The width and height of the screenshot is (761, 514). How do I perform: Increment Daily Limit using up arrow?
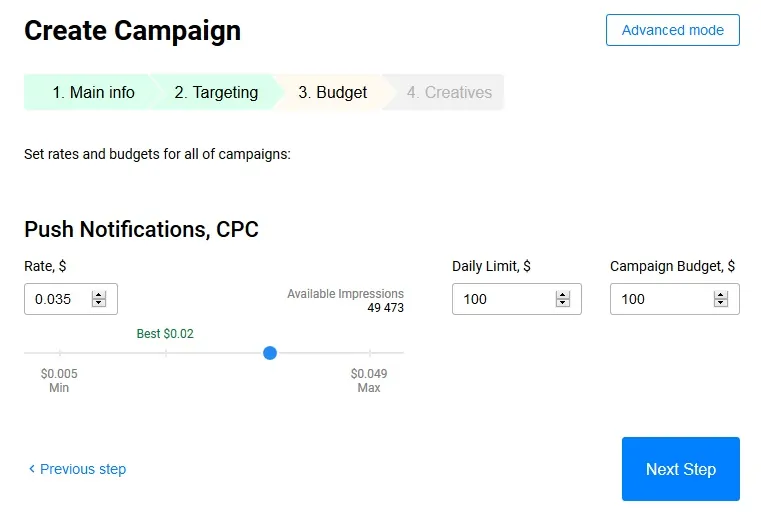coord(562,295)
